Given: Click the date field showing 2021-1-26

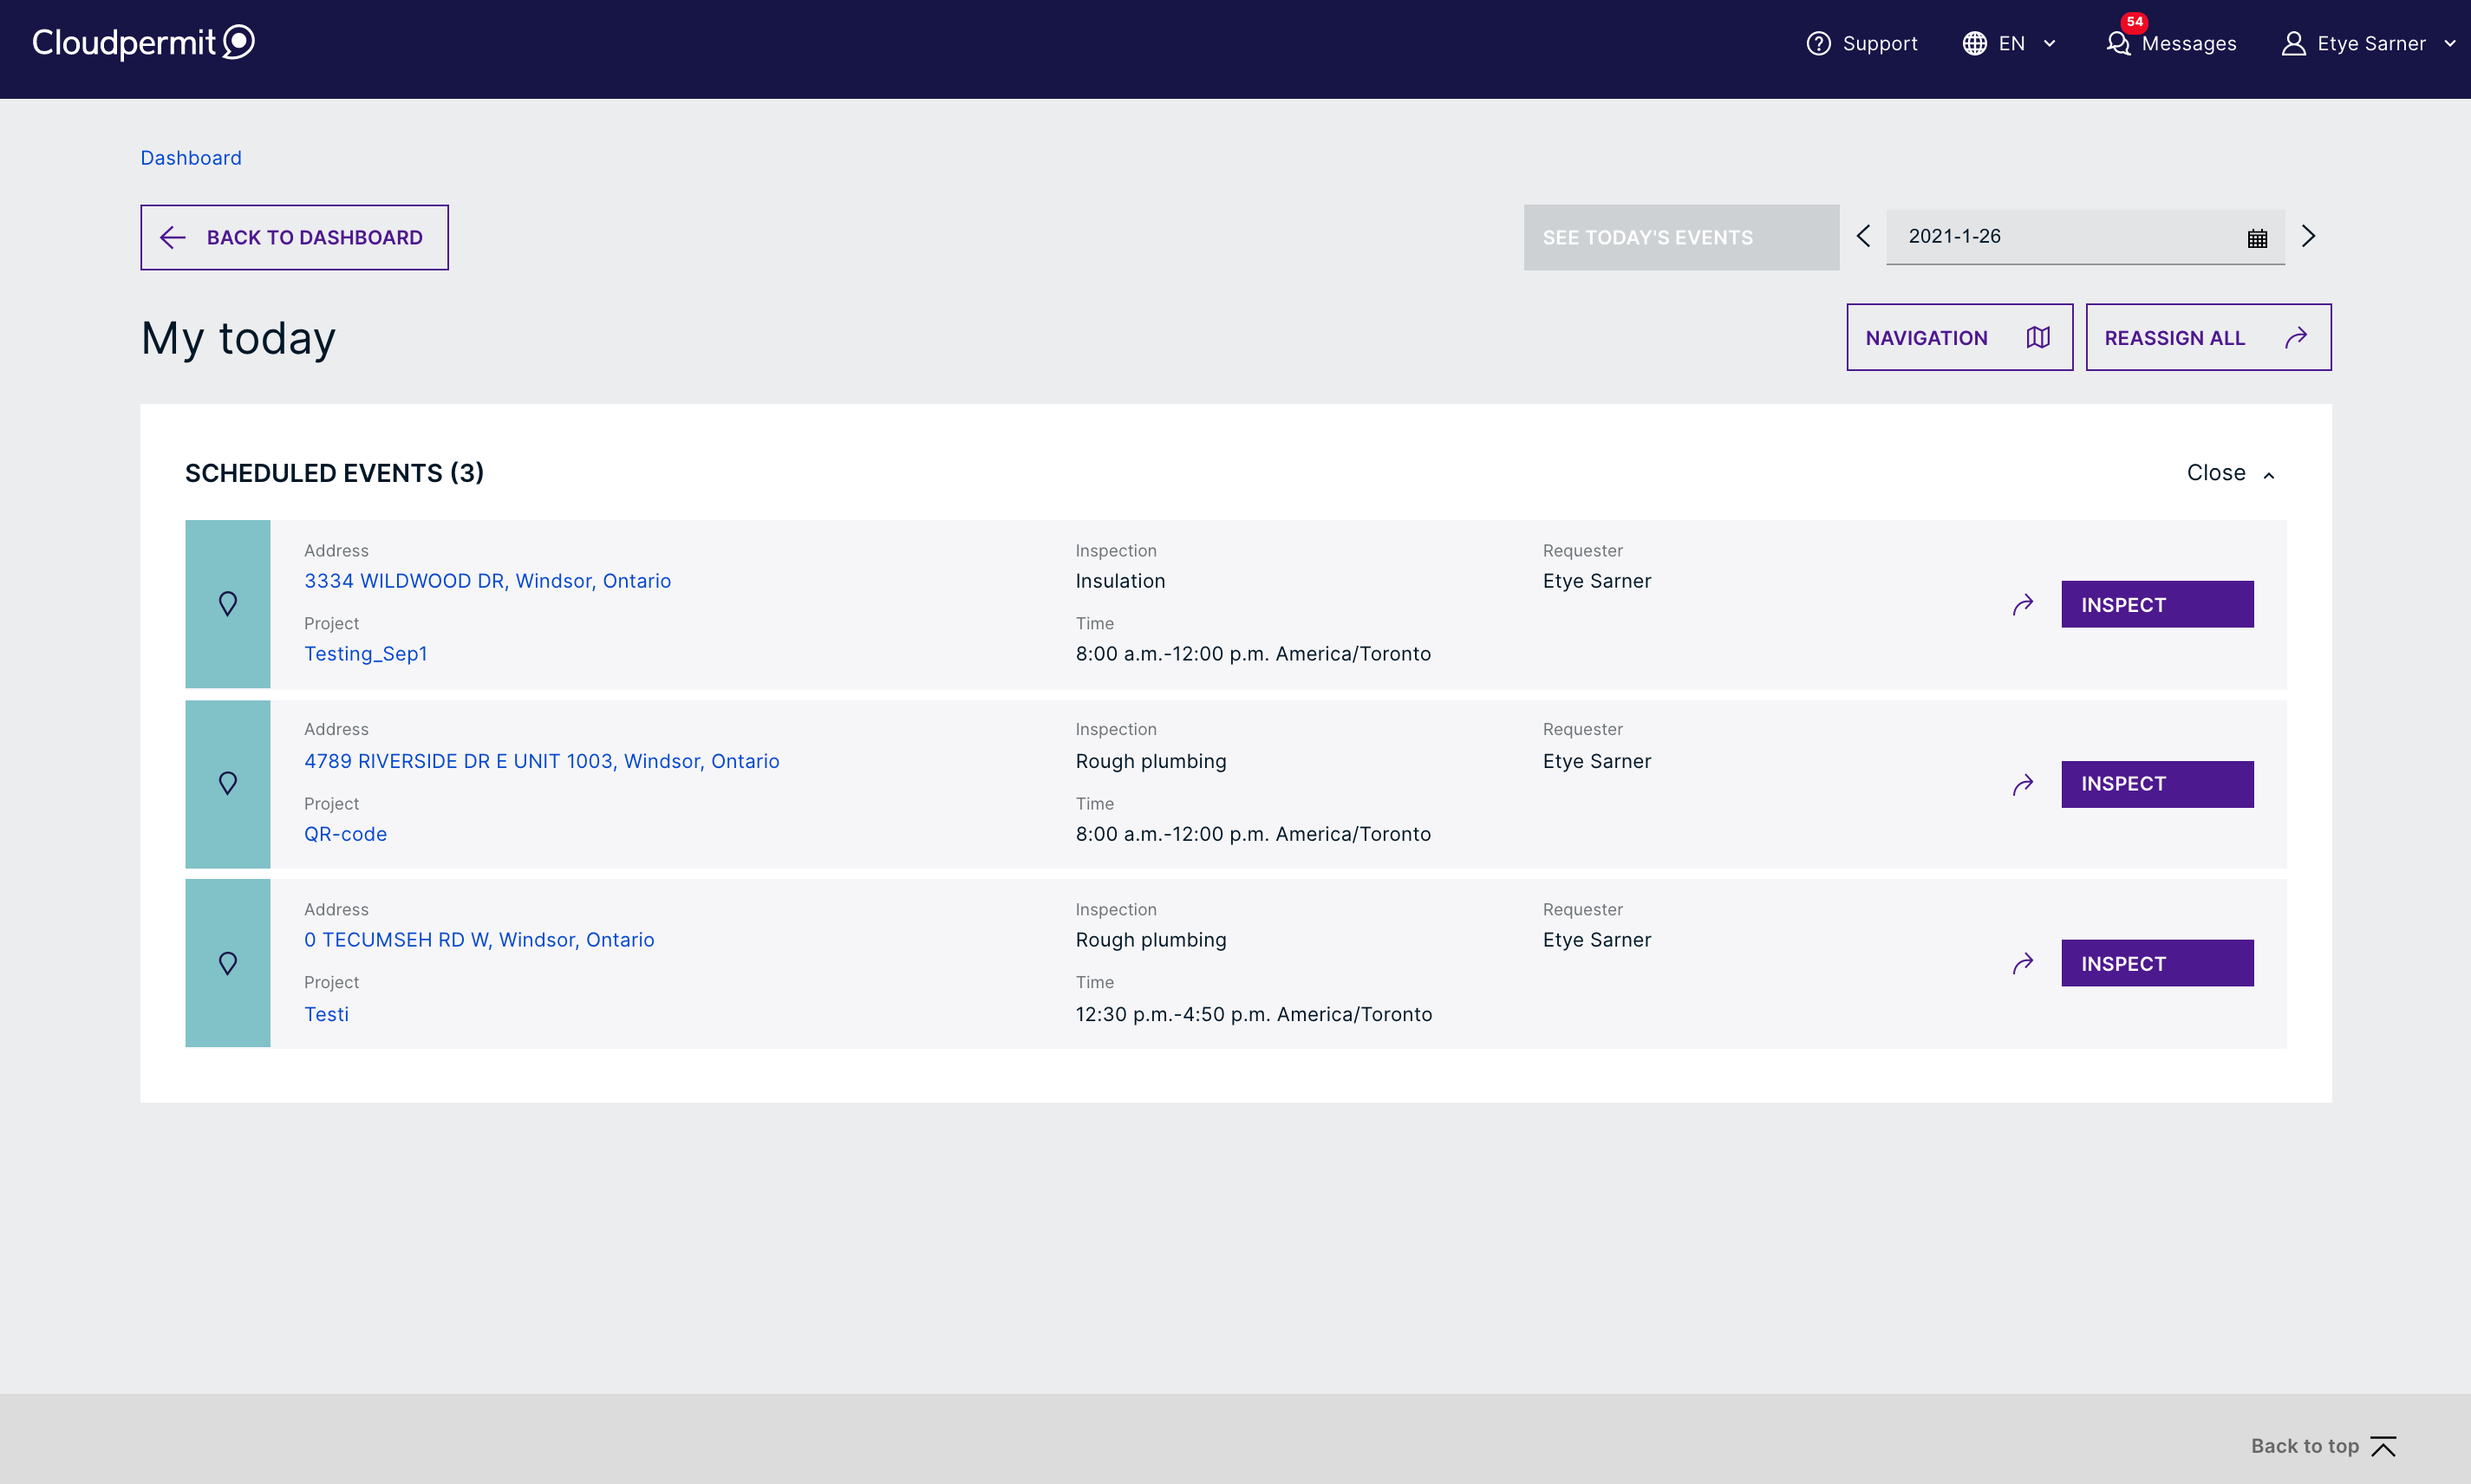Looking at the screenshot, I should 2060,236.
